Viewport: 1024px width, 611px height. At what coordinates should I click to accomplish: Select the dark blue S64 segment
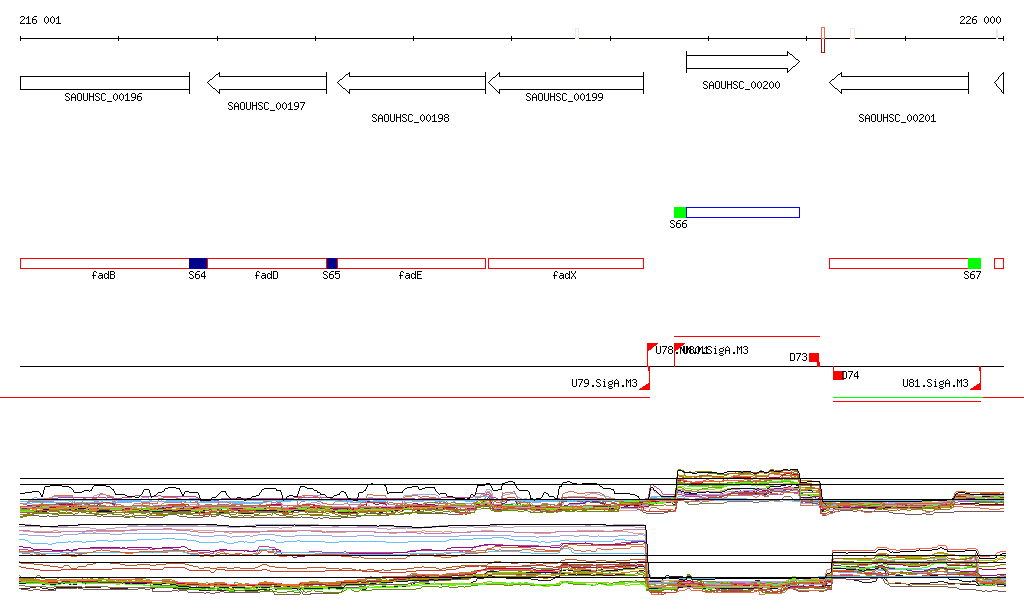pyautogui.click(x=198, y=264)
